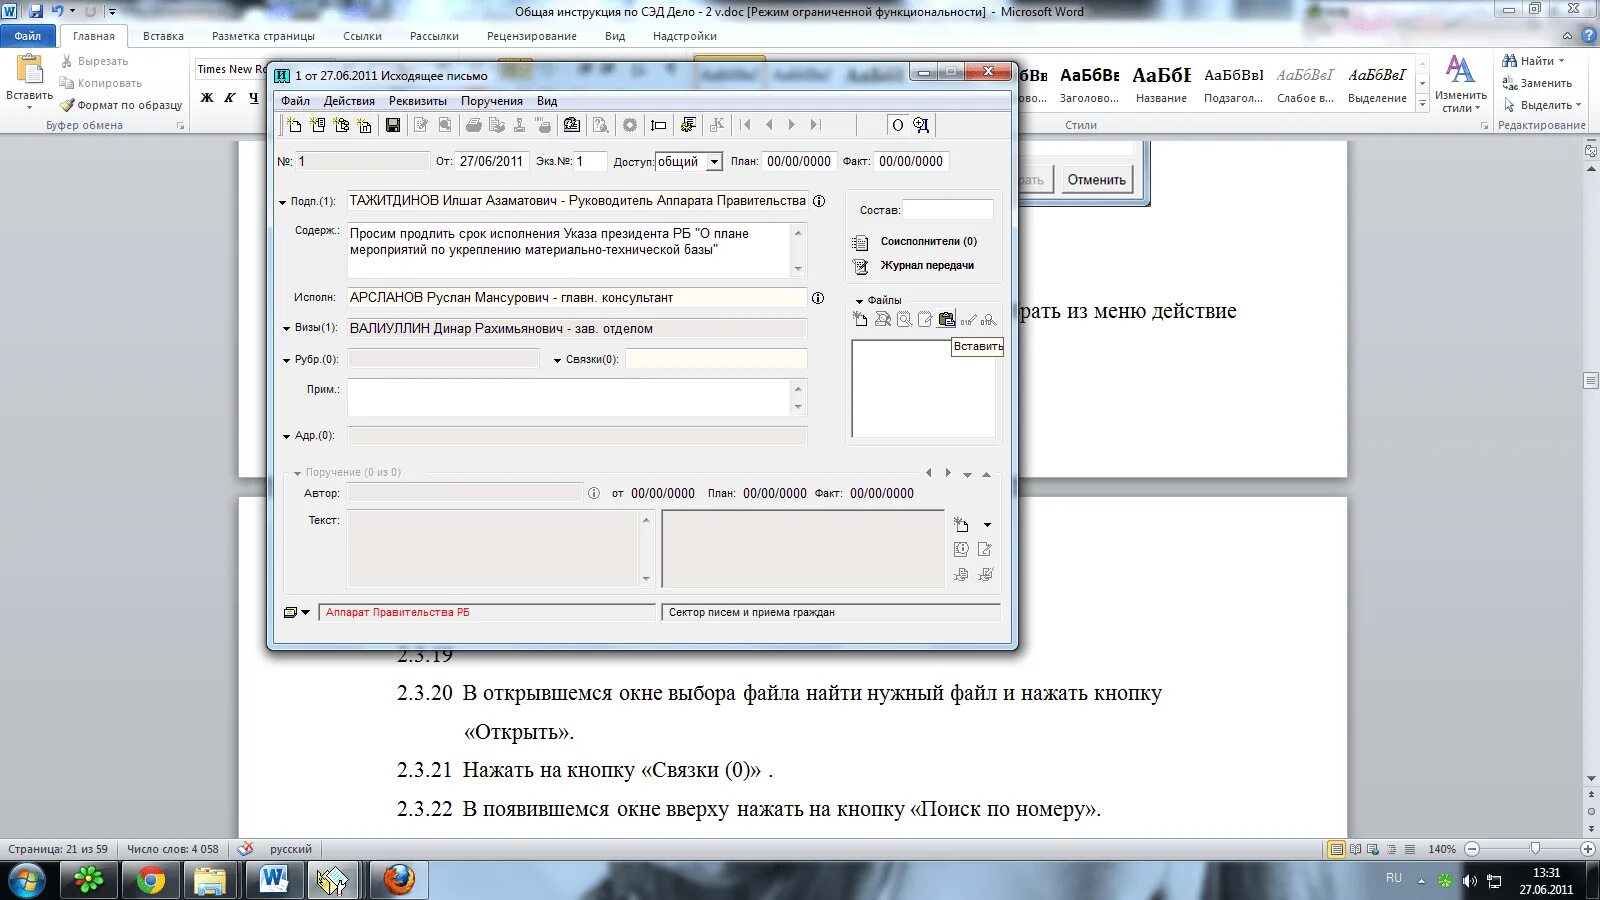
Task: Open the Вид menu in the letter window
Action: click(547, 101)
